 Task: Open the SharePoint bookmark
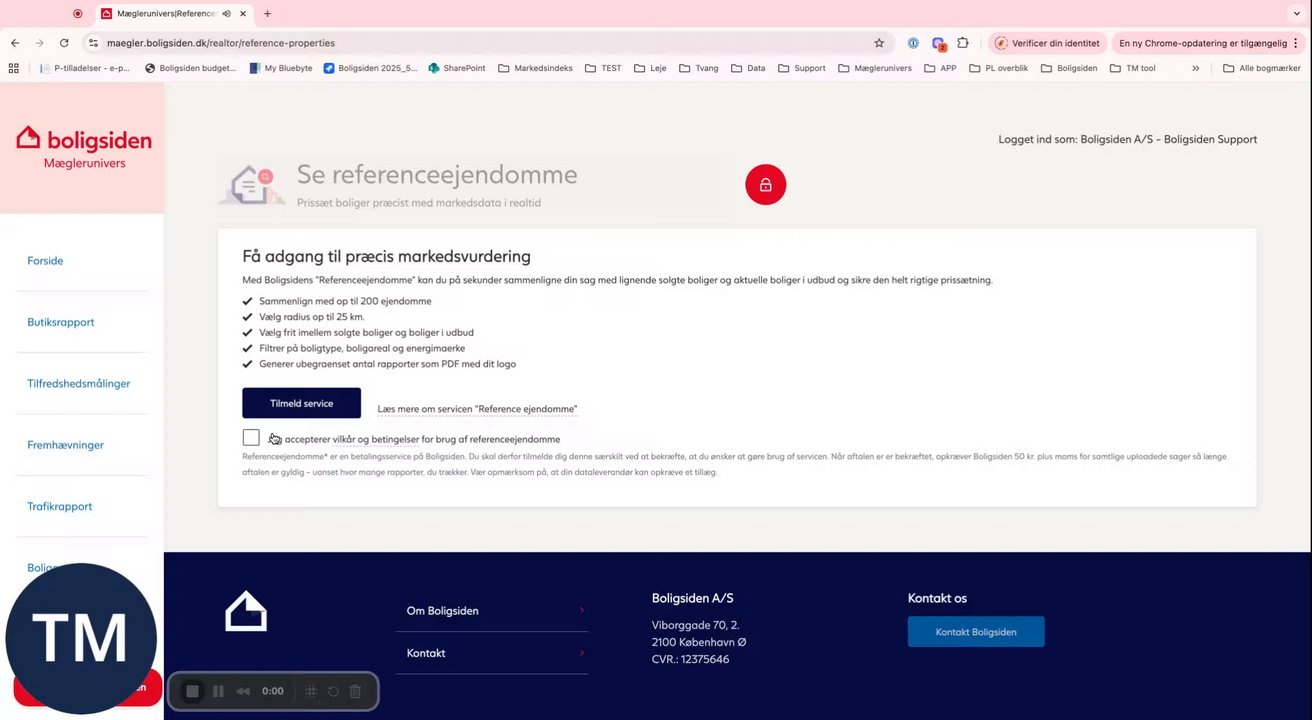tap(457, 68)
